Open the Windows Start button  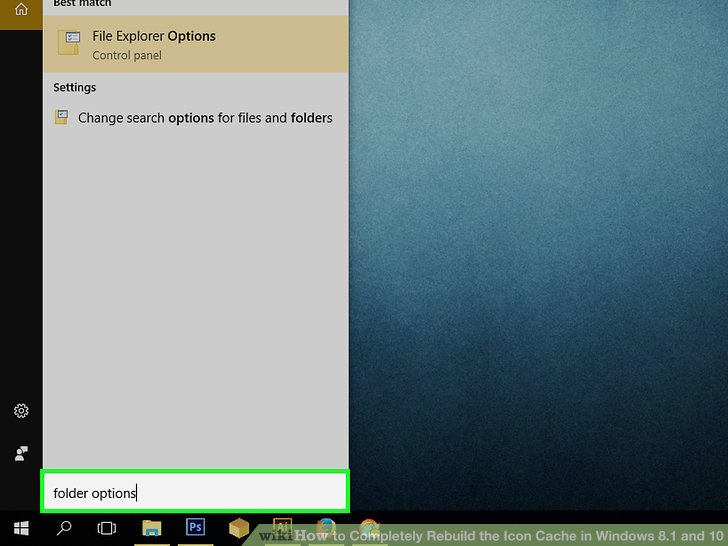point(21,528)
